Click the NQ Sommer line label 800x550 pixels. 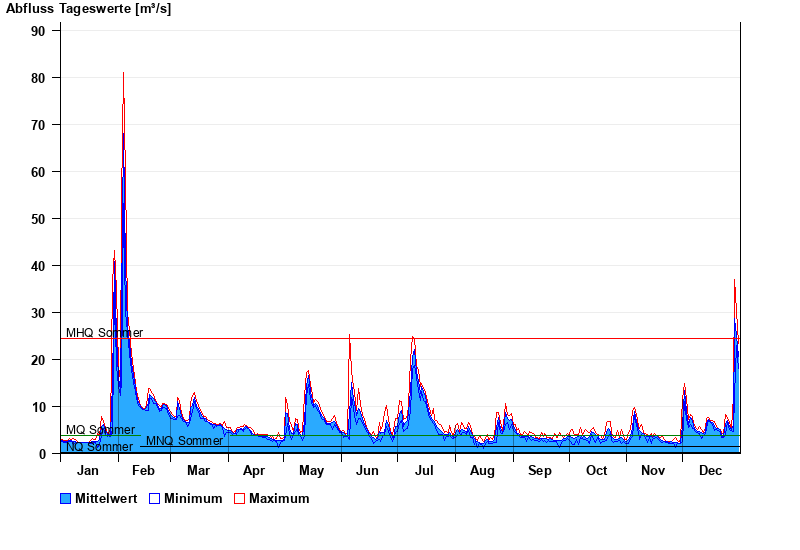point(99,447)
